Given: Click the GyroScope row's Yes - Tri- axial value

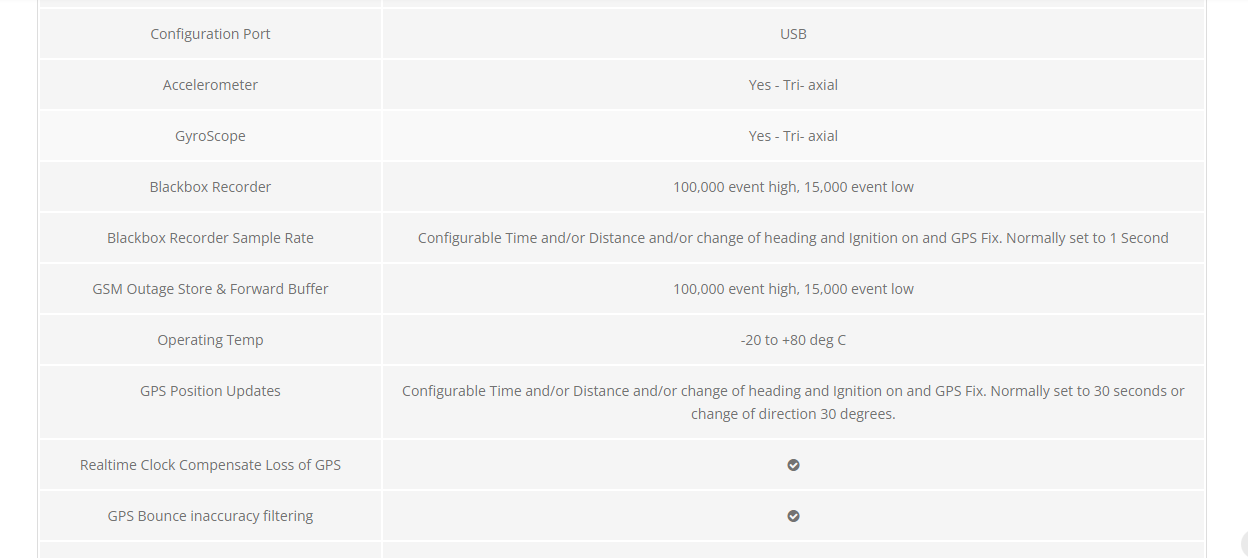Looking at the screenshot, I should (x=793, y=136).
